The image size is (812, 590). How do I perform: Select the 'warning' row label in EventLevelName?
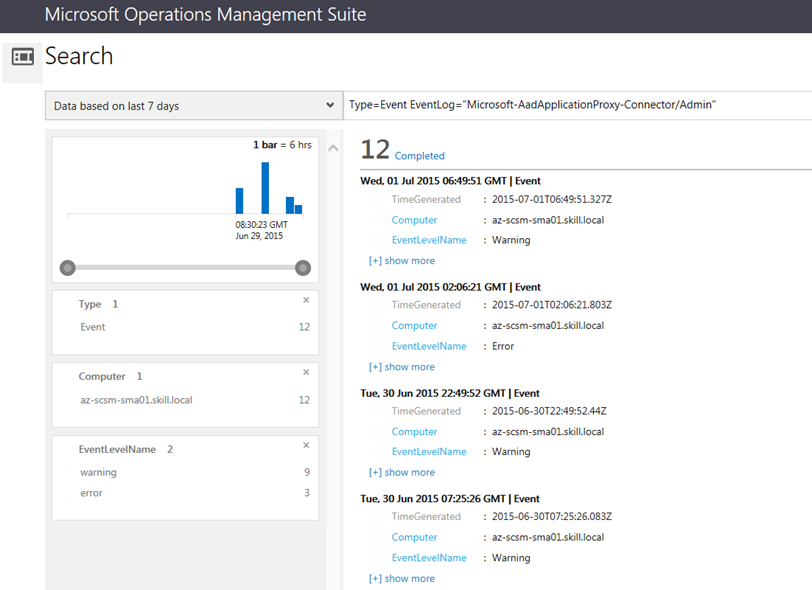(x=98, y=472)
